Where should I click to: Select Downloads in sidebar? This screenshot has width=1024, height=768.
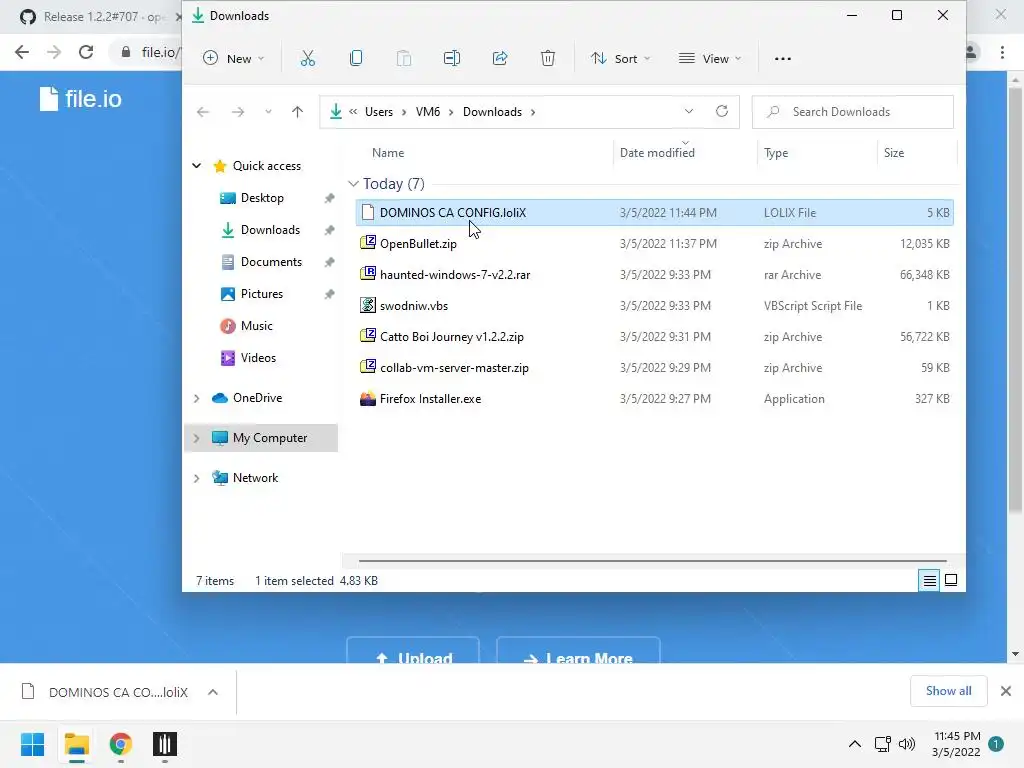tap(270, 230)
